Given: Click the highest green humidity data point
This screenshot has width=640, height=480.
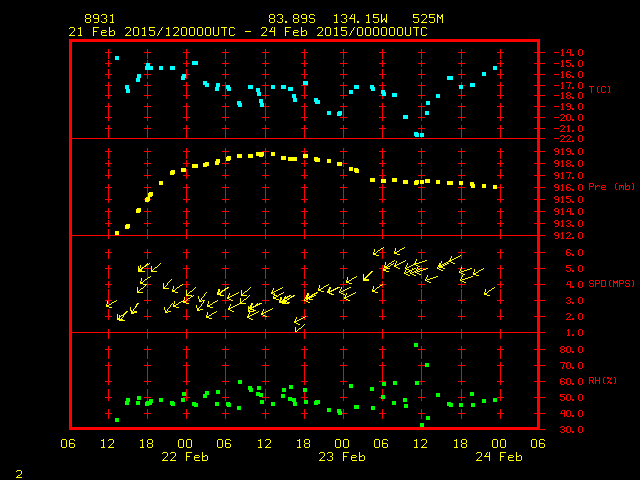Looking at the screenshot, I should coord(416,346).
